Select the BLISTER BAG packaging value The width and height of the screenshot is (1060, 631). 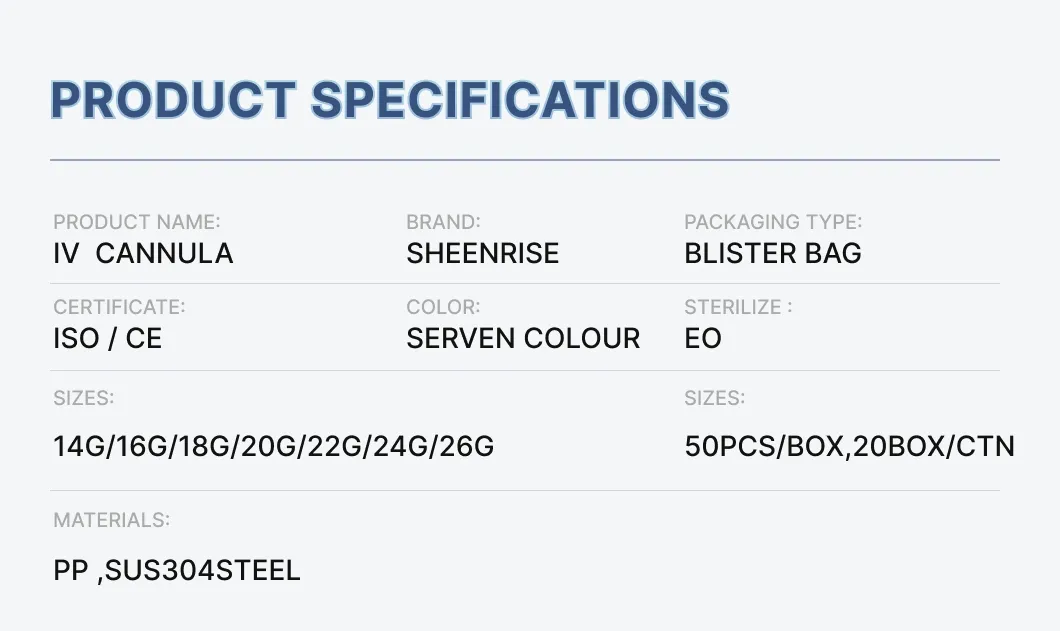(773, 254)
